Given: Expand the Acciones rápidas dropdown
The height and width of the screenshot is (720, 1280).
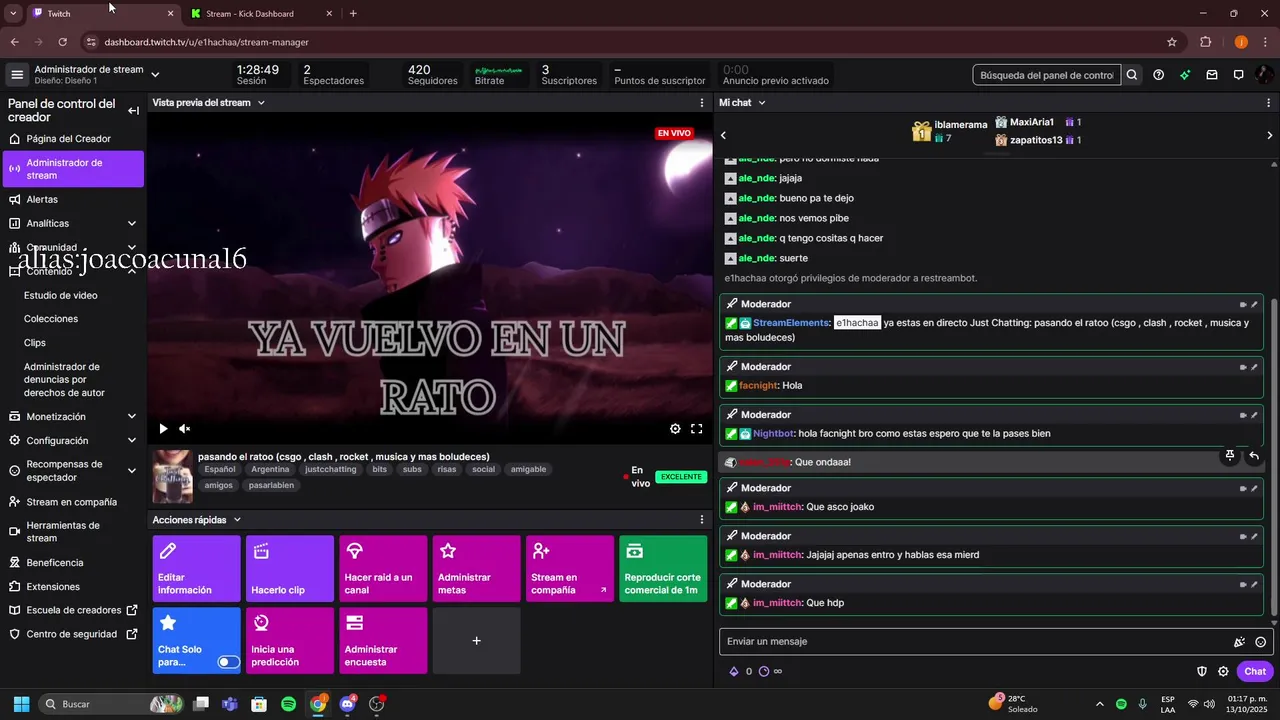Looking at the screenshot, I should tap(237, 520).
